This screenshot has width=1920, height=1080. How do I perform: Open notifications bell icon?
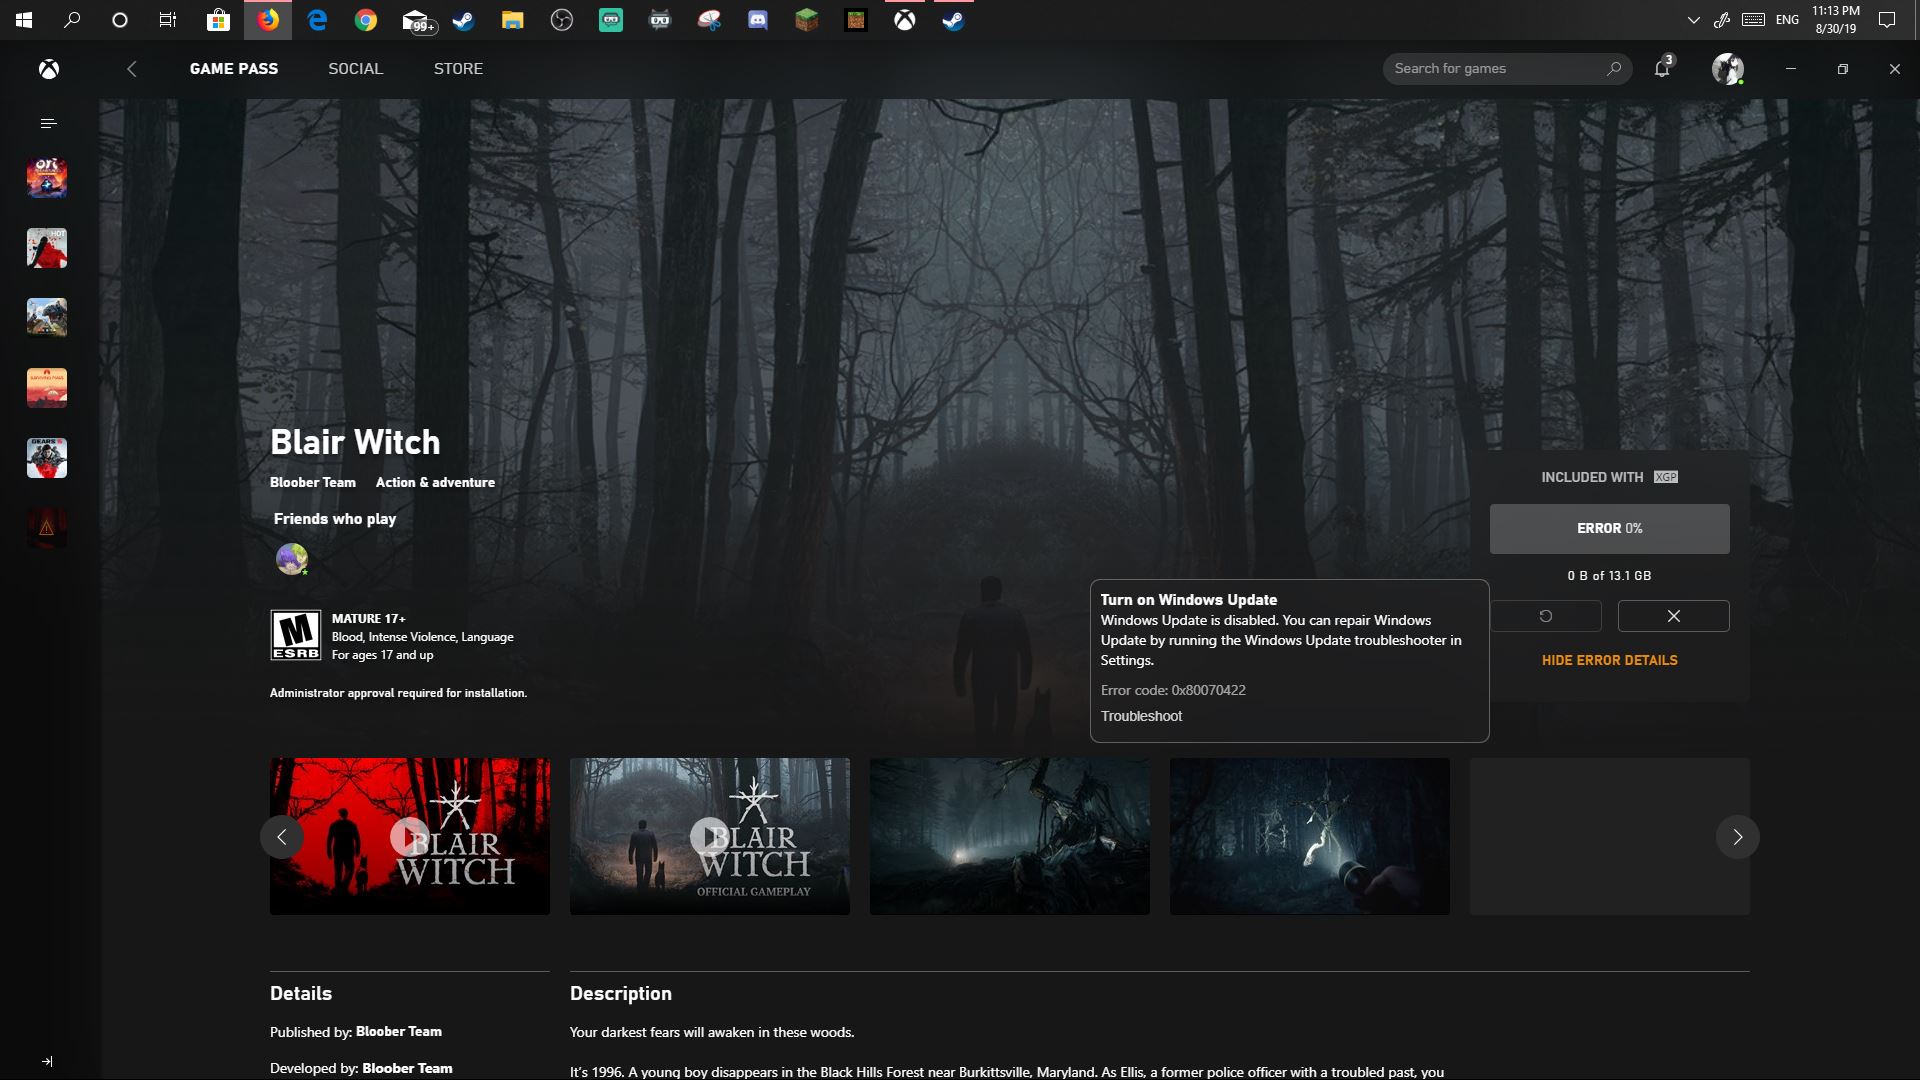1662,68
